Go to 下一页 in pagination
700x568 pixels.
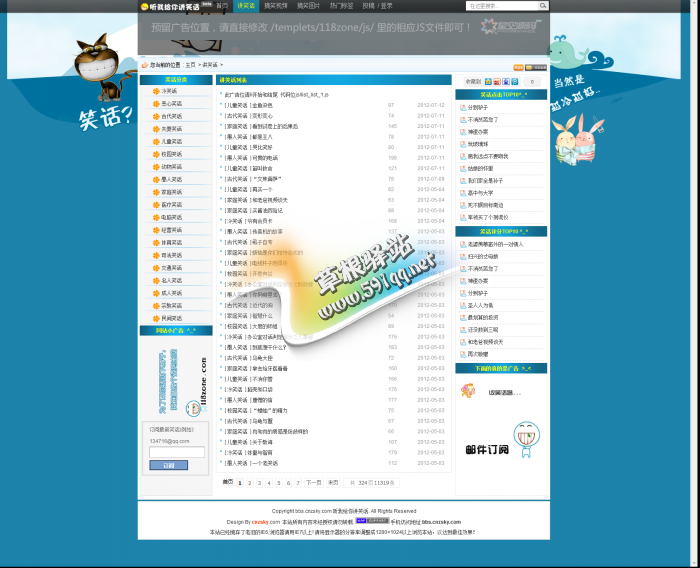pos(313,483)
